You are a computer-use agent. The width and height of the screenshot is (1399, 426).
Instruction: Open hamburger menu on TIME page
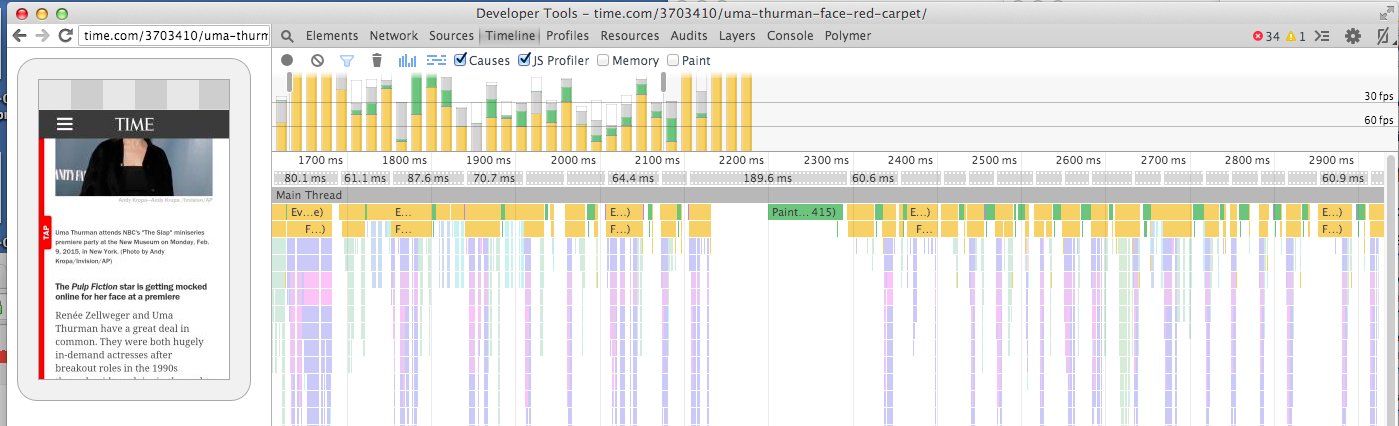click(65, 124)
